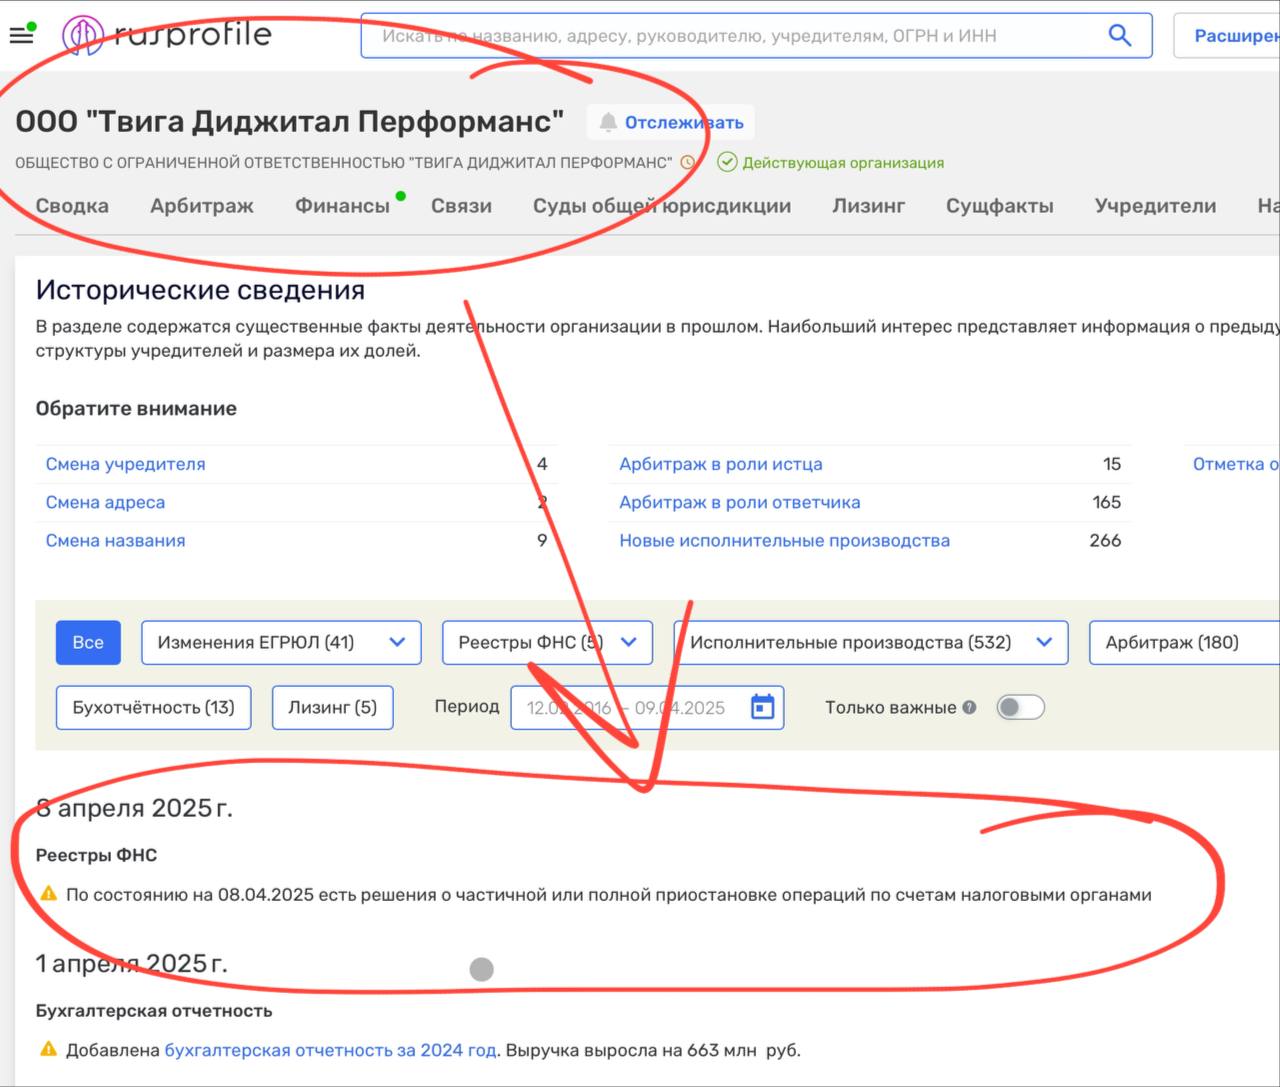Switch to the Арбитраж tab

coord(201,206)
